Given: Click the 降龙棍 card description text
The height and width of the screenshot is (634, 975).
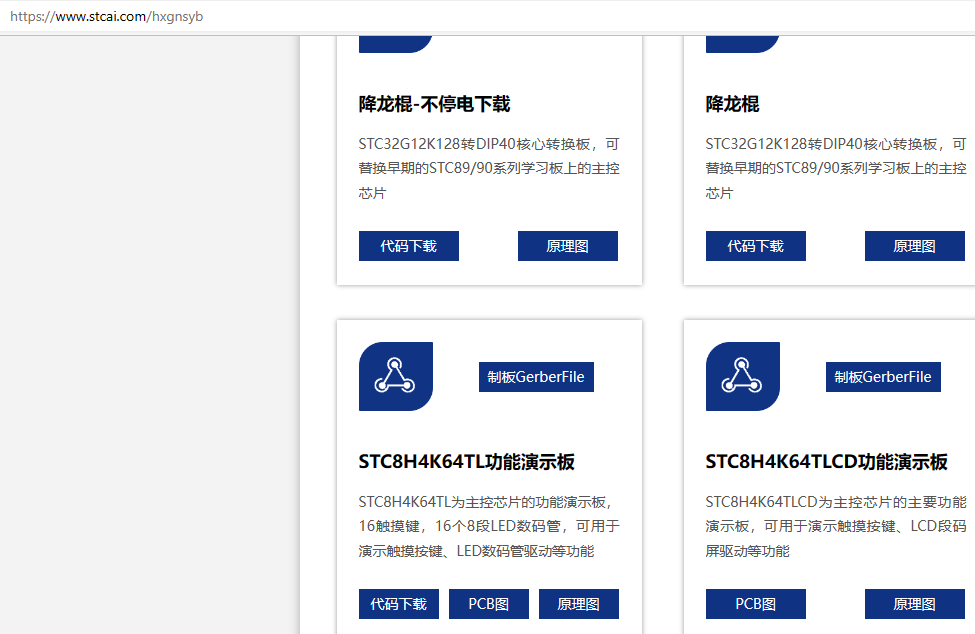Looking at the screenshot, I should click(x=836, y=168).
